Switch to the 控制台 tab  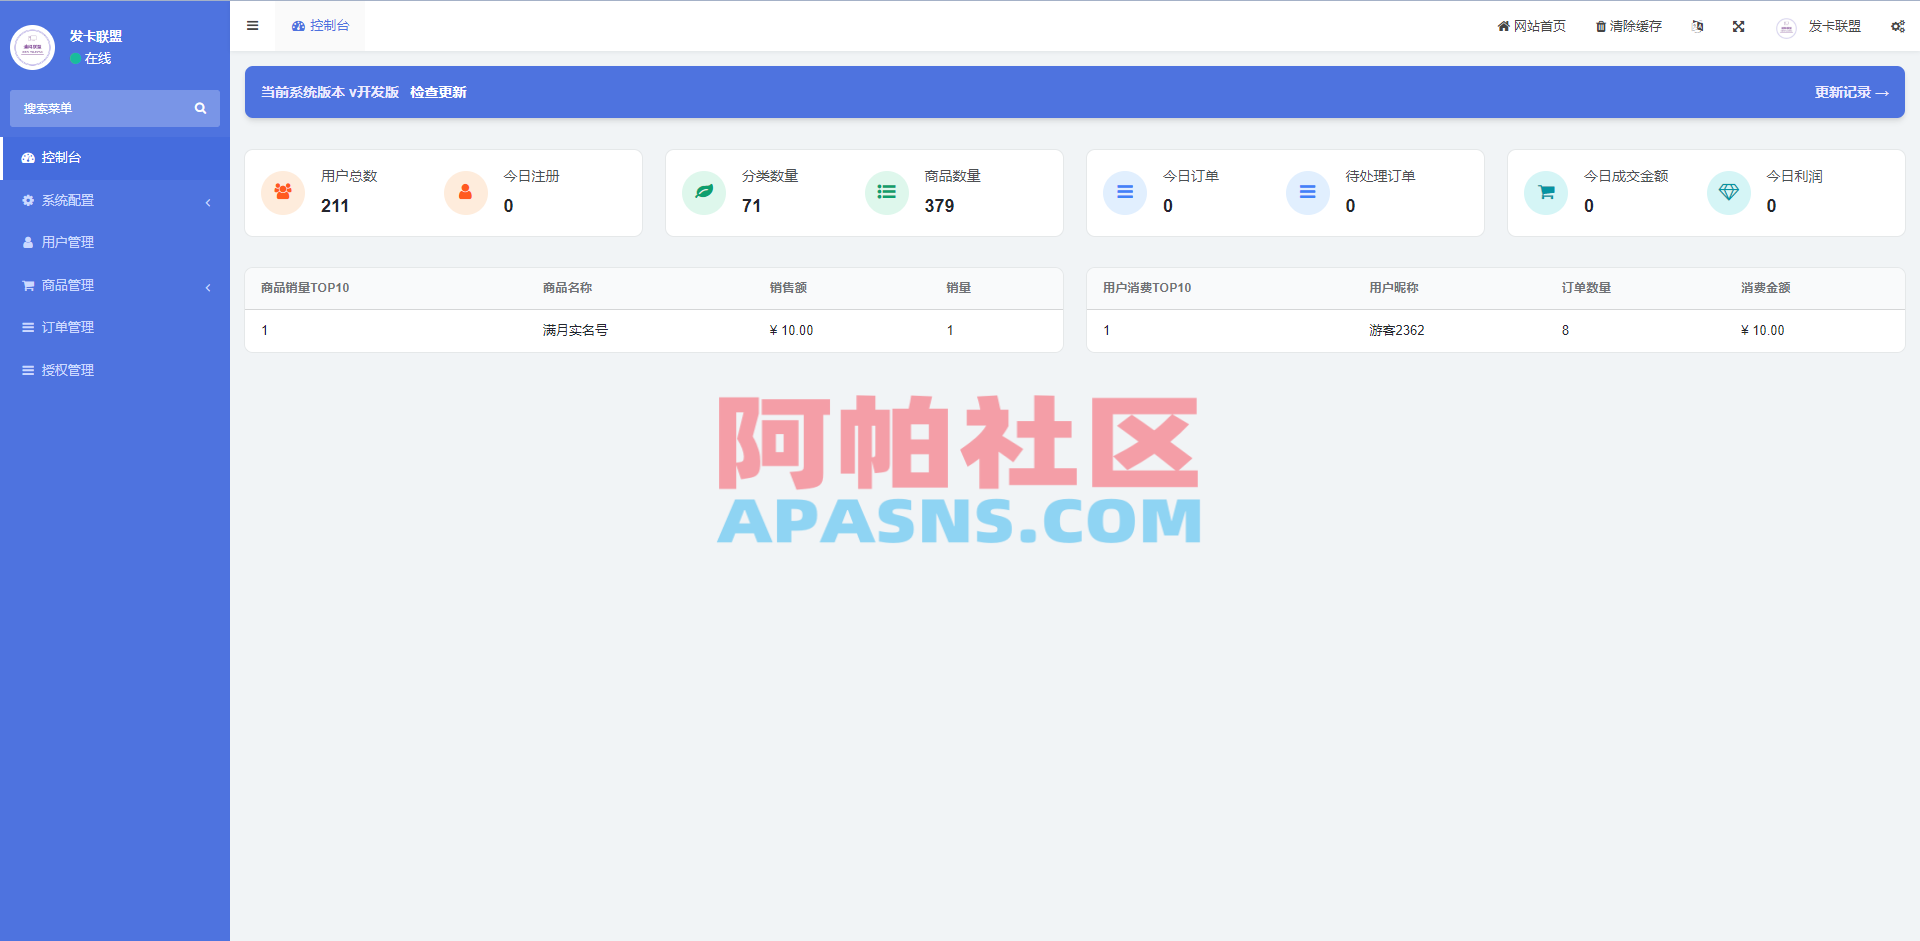(x=320, y=26)
